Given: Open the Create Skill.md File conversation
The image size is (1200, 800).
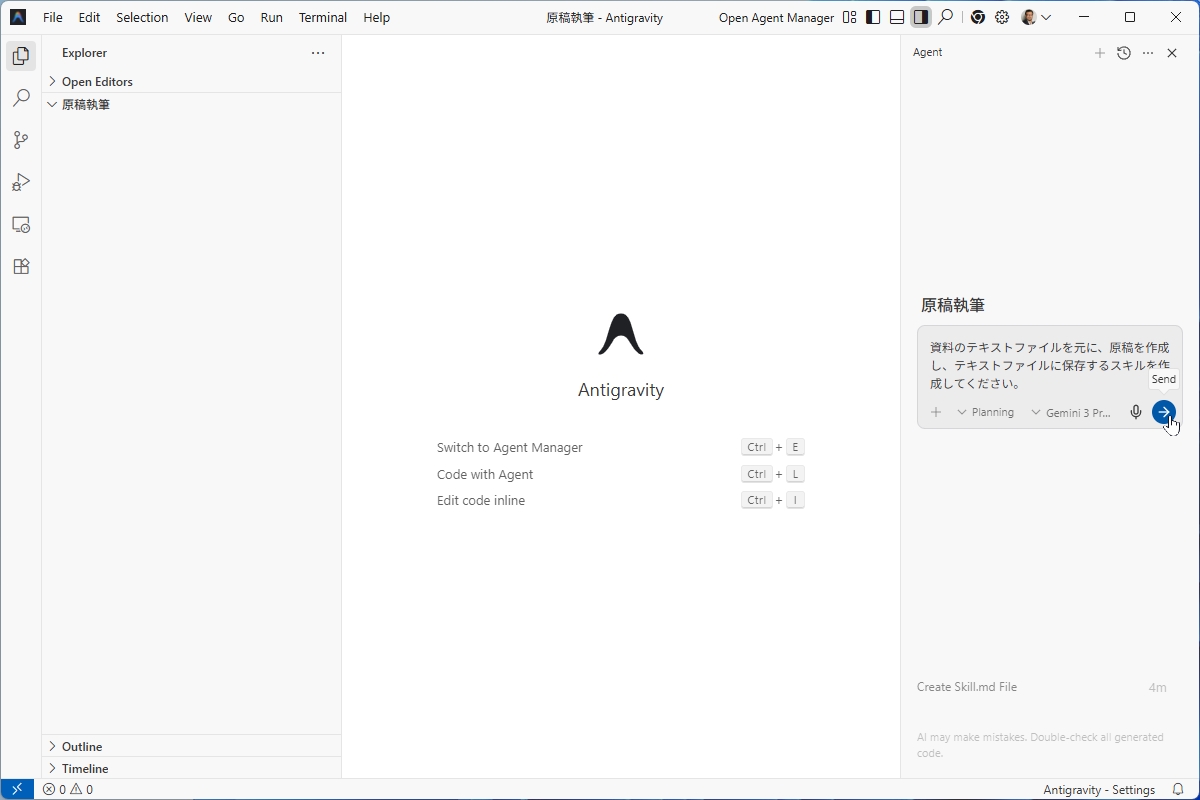Looking at the screenshot, I should pyautogui.click(x=1042, y=687).
